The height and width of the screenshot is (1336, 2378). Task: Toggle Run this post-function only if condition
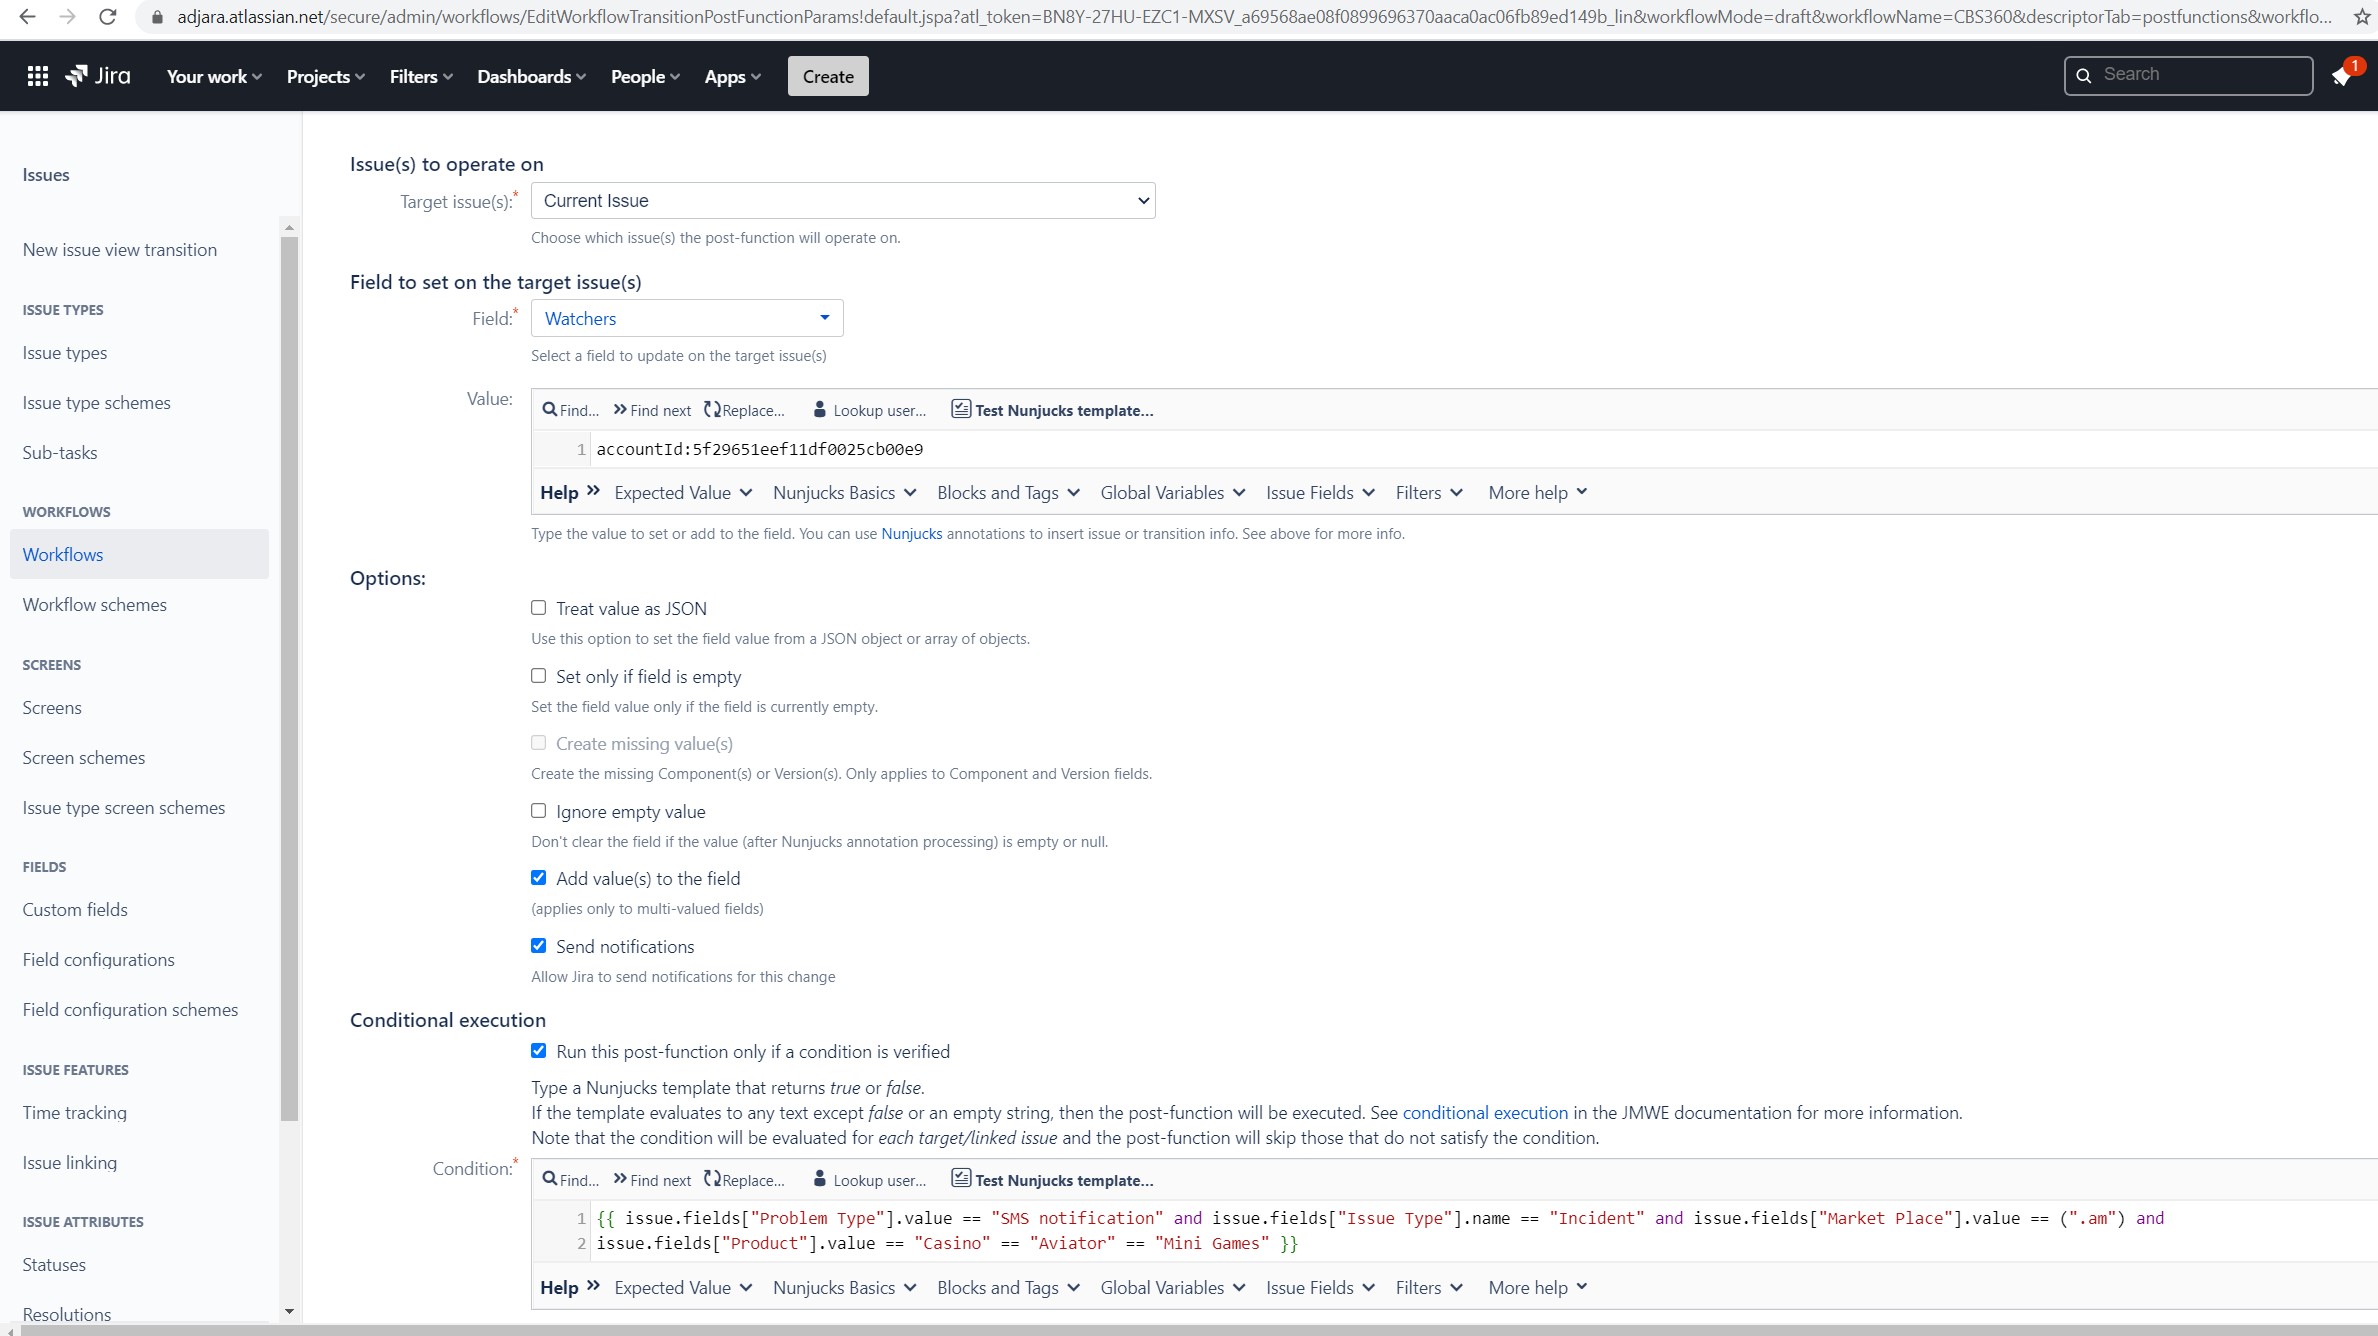pos(539,1051)
